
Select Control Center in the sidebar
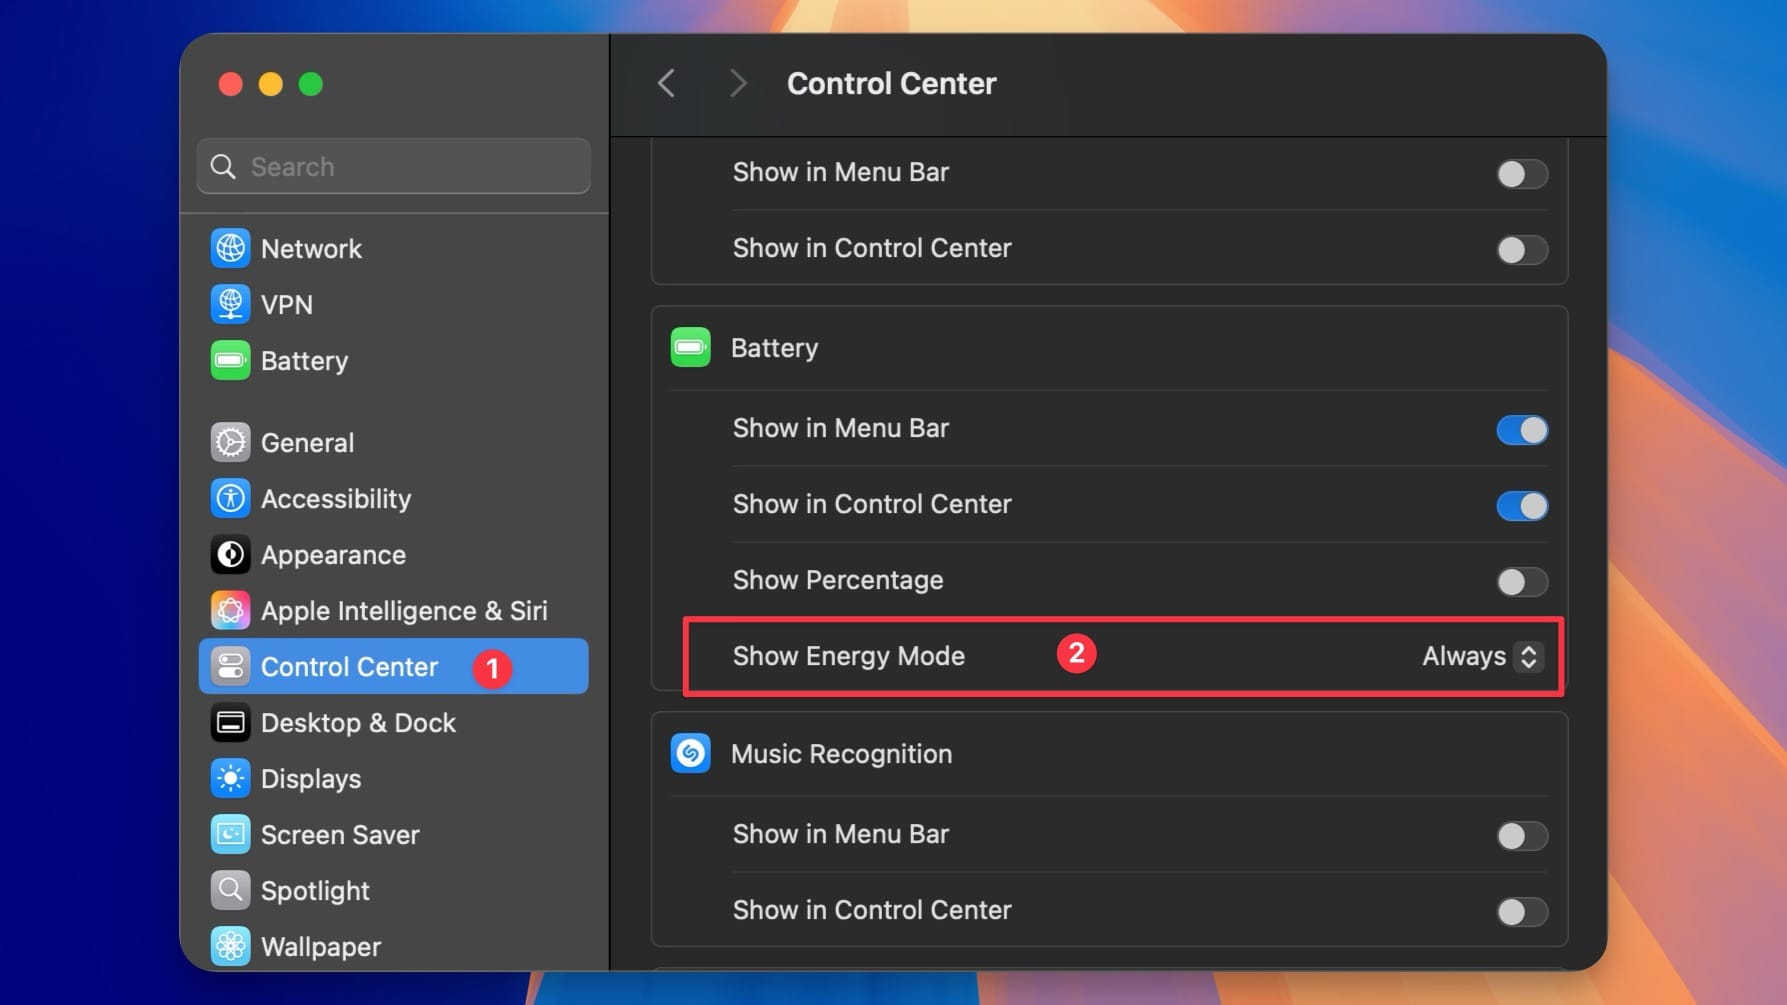tap(393, 666)
